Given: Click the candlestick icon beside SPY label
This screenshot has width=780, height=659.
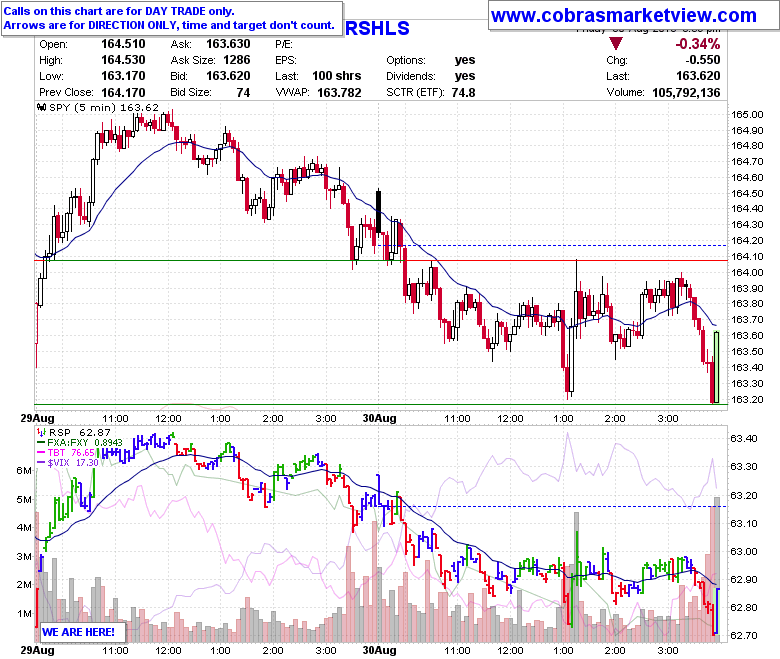Looking at the screenshot, I should coord(42,107).
